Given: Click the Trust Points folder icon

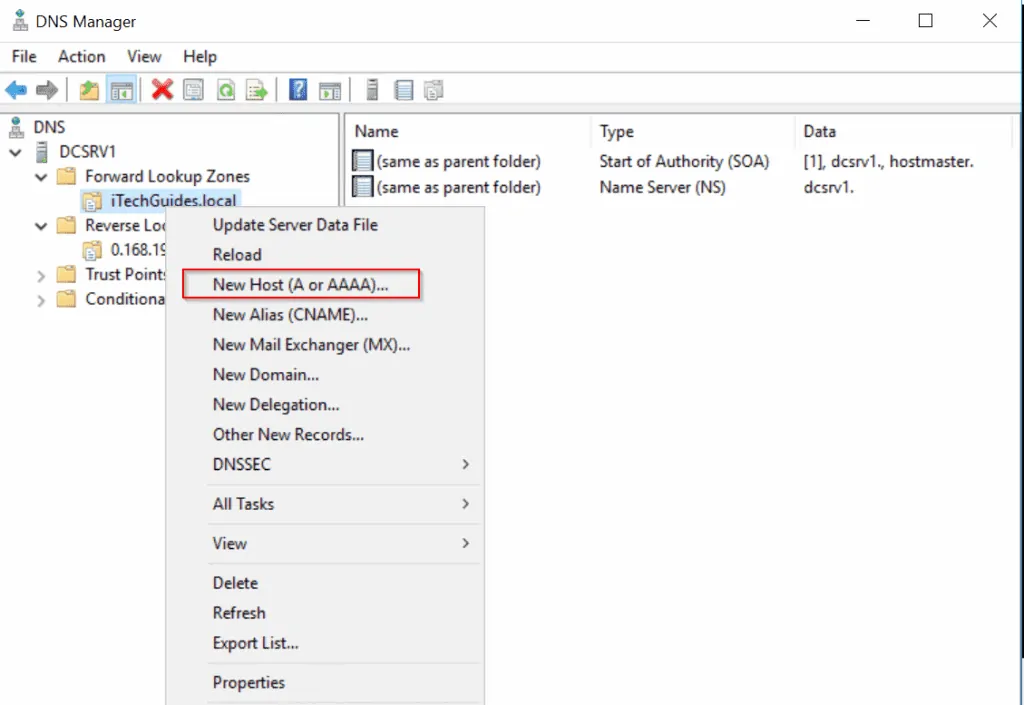Looking at the screenshot, I should tap(66, 274).
